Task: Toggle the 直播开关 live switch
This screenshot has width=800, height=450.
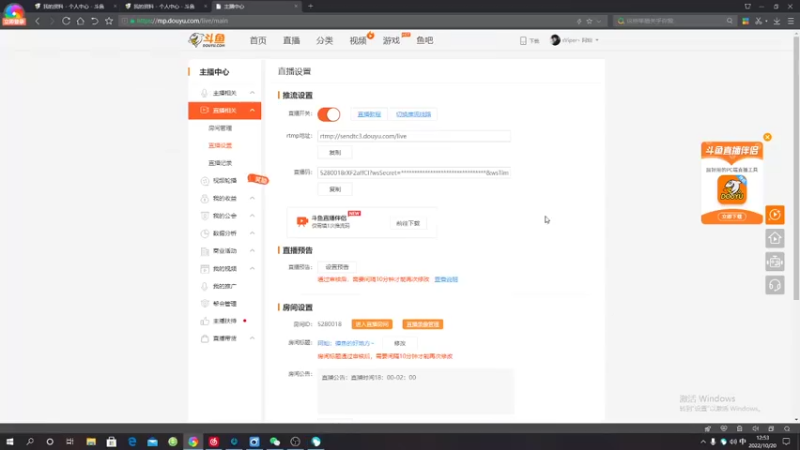Action: (329, 114)
